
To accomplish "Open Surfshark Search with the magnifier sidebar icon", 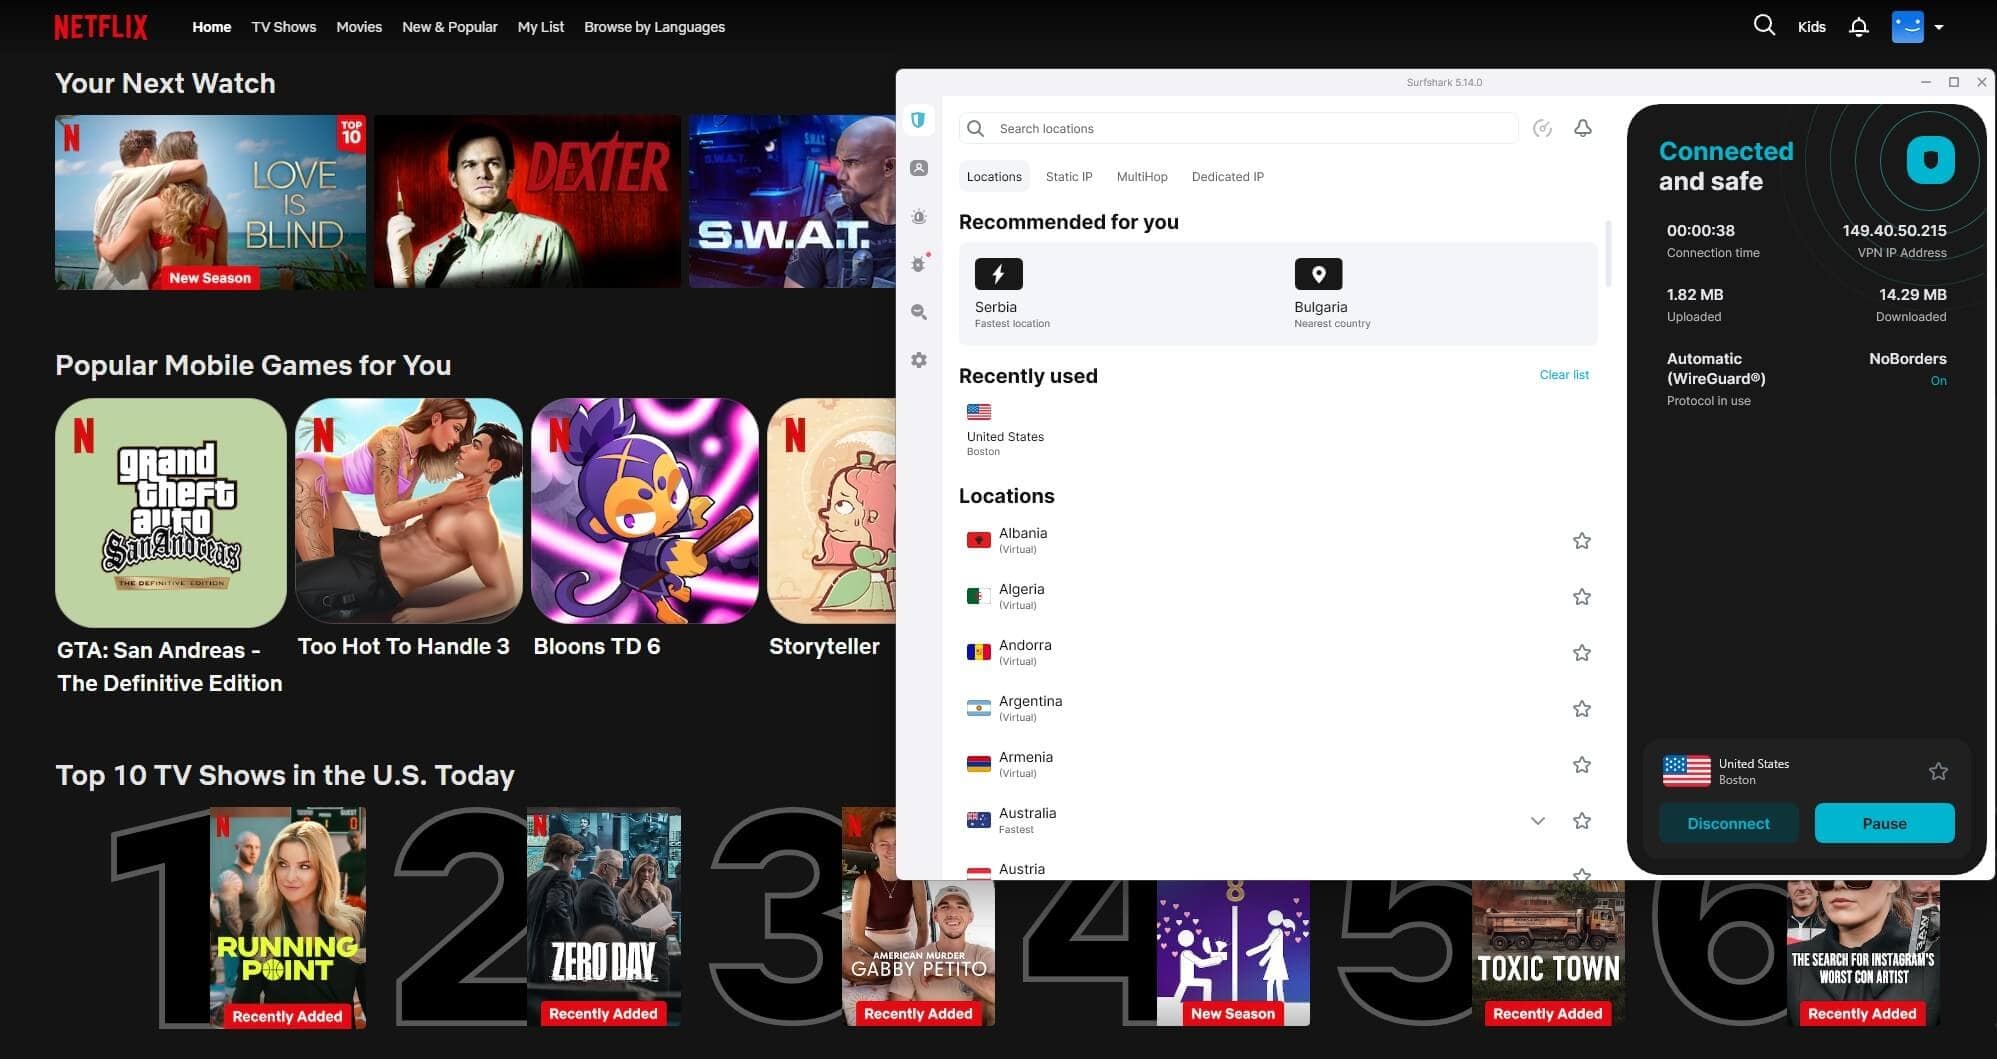I will [x=918, y=312].
